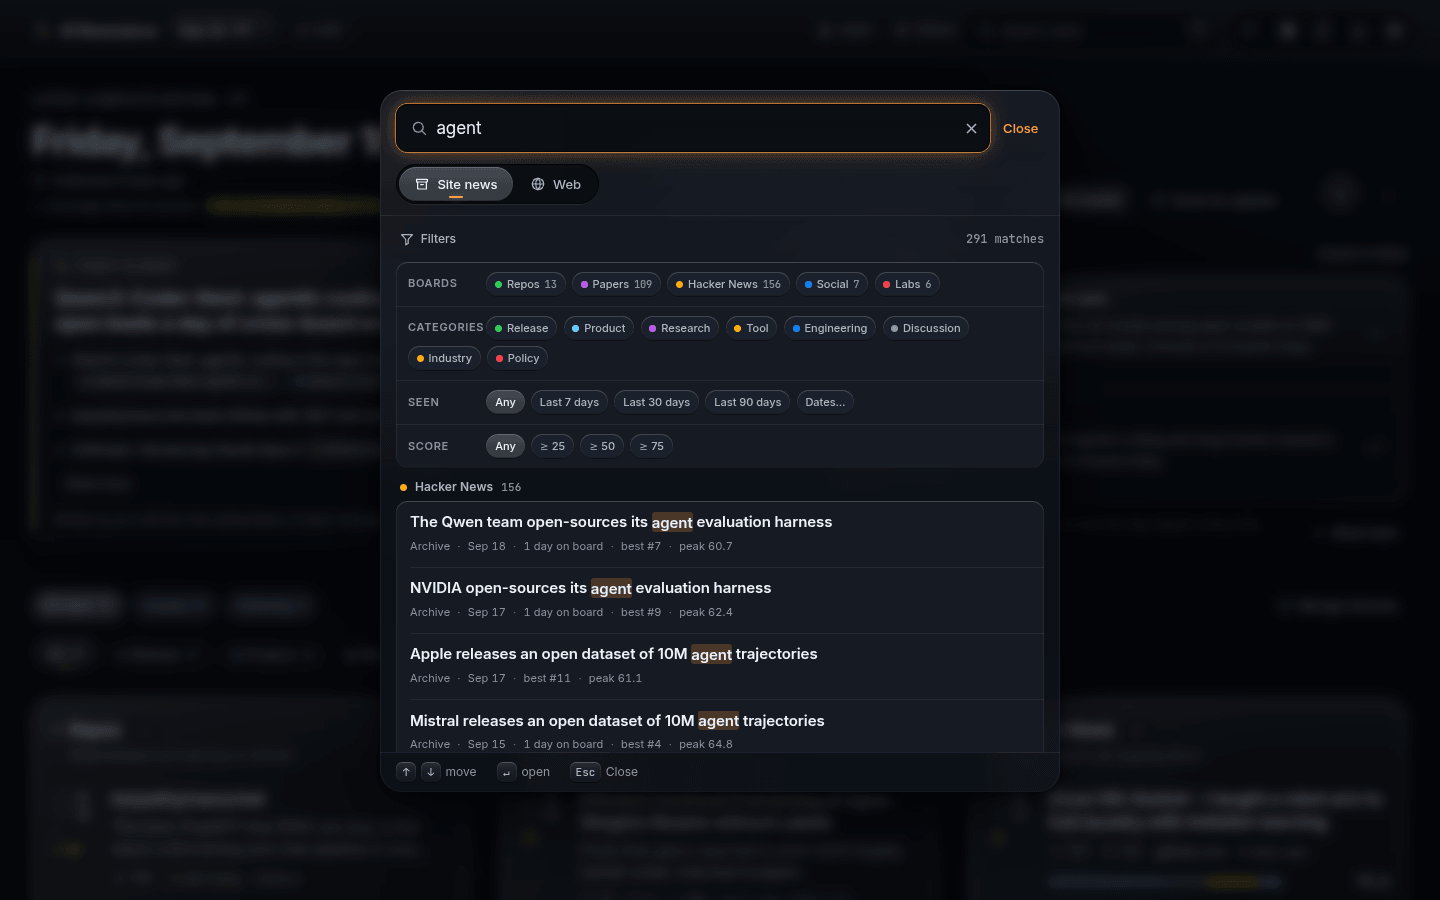Open the NVIDIA agent evaluation harness result

click(720, 600)
